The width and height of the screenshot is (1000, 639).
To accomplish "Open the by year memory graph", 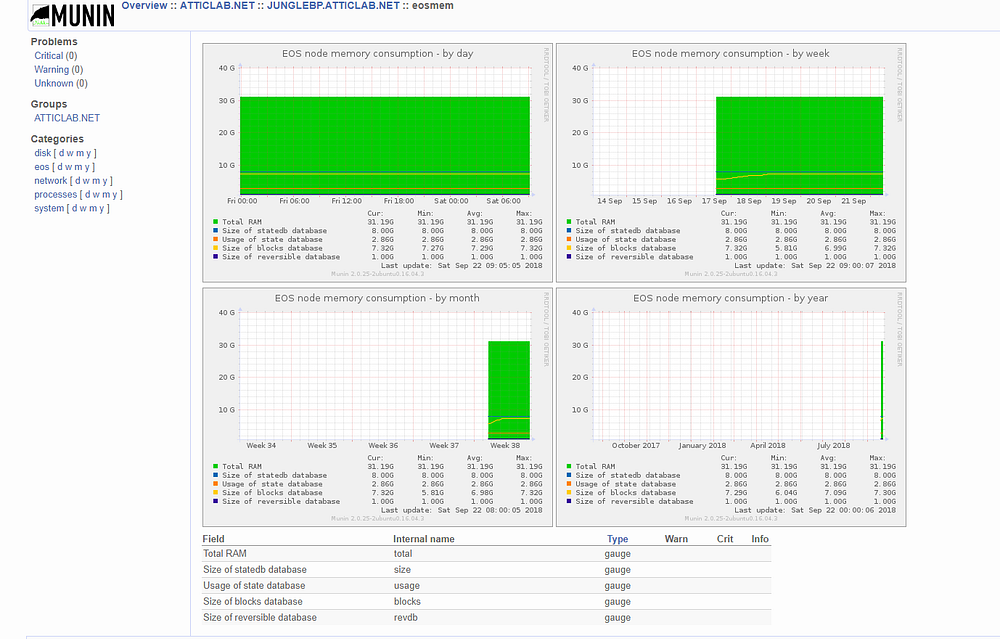I will coord(731,407).
